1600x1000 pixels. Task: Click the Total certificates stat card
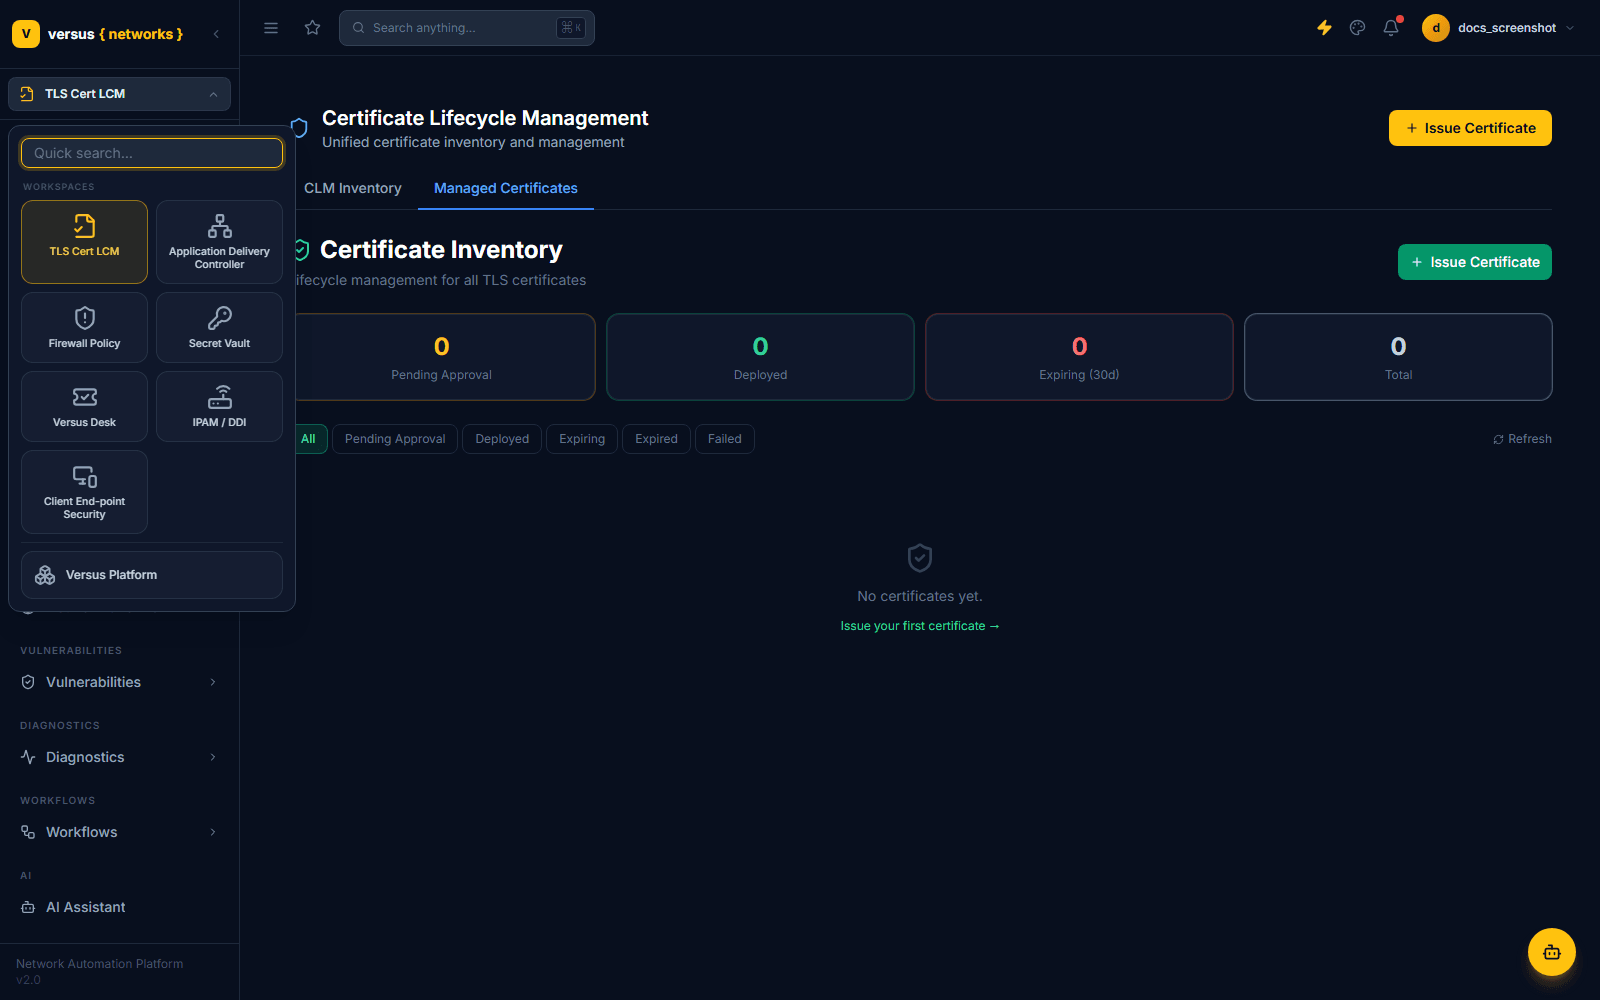click(x=1398, y=357)
